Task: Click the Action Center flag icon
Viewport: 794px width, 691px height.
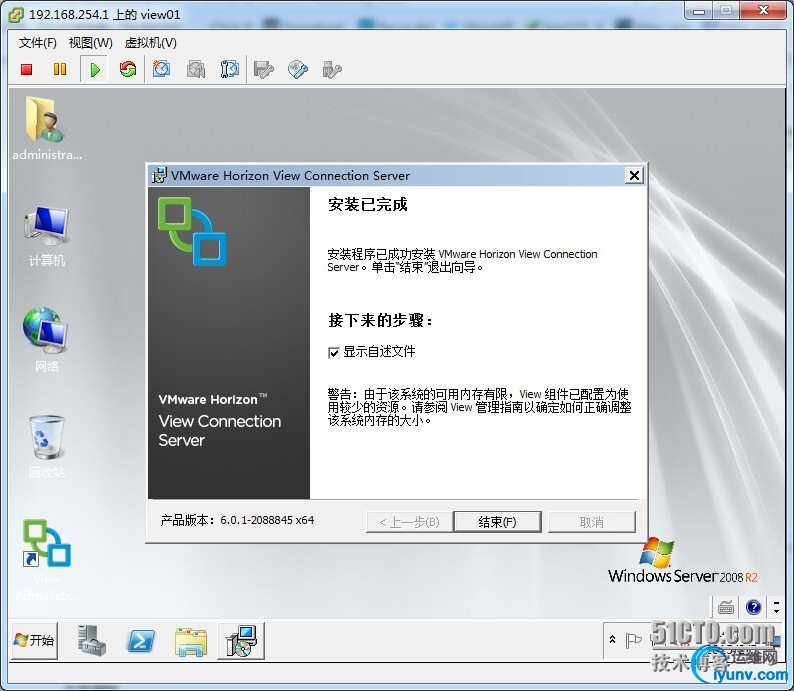Action: click(x=633, y=640)
